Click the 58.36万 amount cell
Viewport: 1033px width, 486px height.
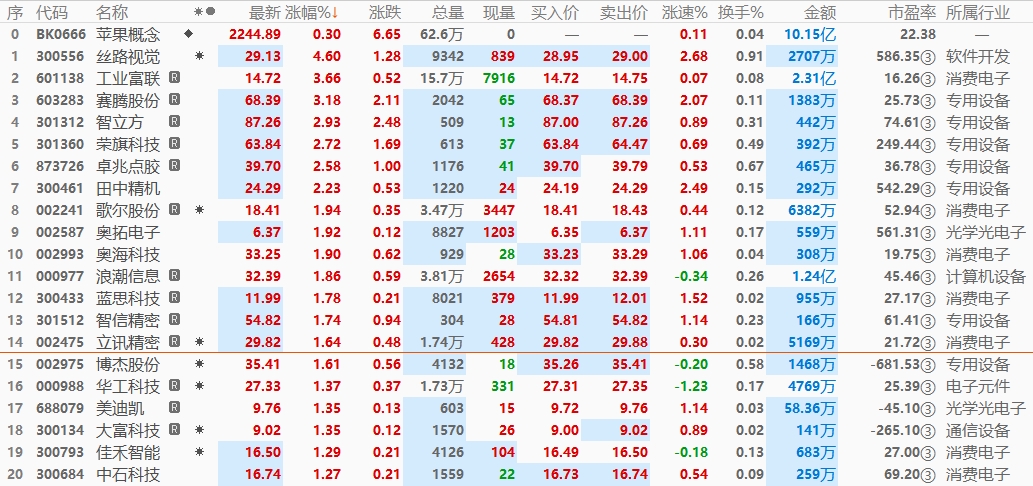810,408
